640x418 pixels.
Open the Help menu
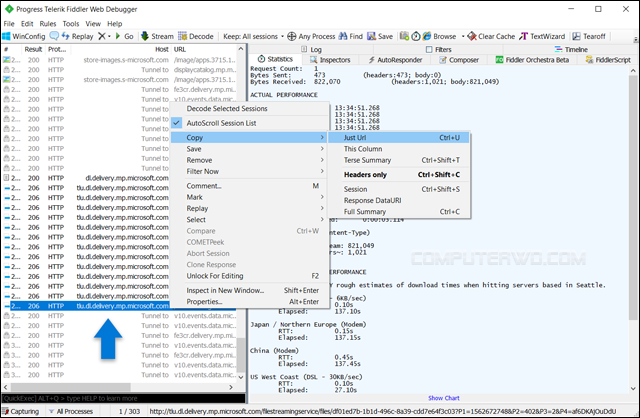pyautogui.click(x=114, y=24)
